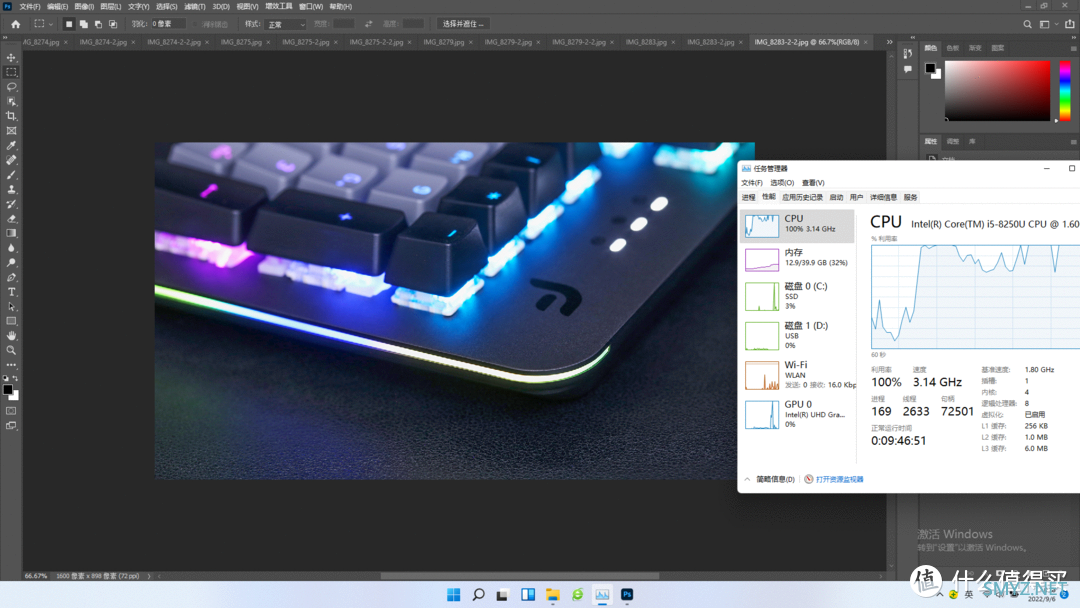
Task: Open the 图像(I) image menu
Action: [x=84, y=6]
